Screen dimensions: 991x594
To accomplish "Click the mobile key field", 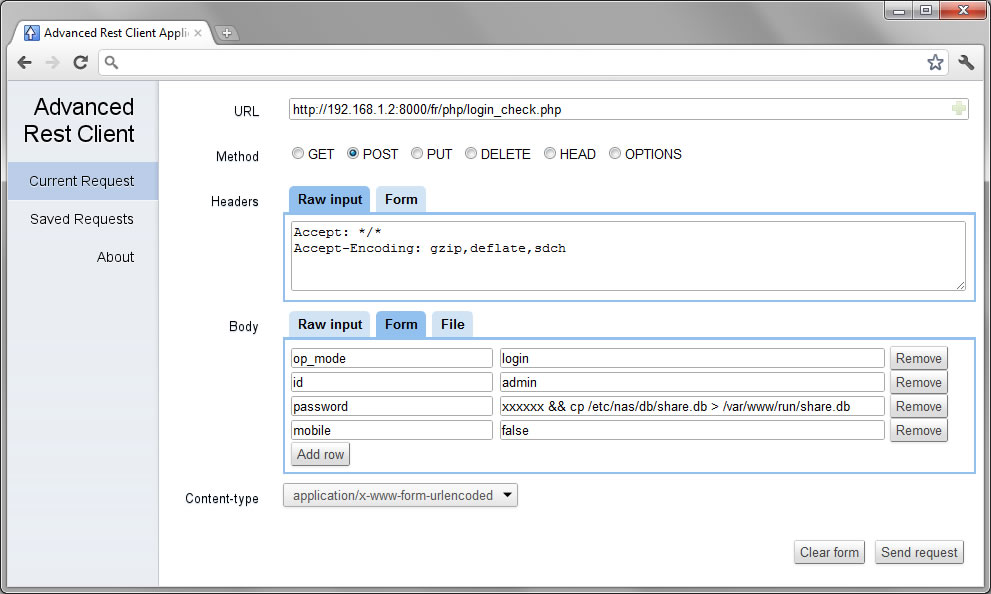I will click(392, 430).
